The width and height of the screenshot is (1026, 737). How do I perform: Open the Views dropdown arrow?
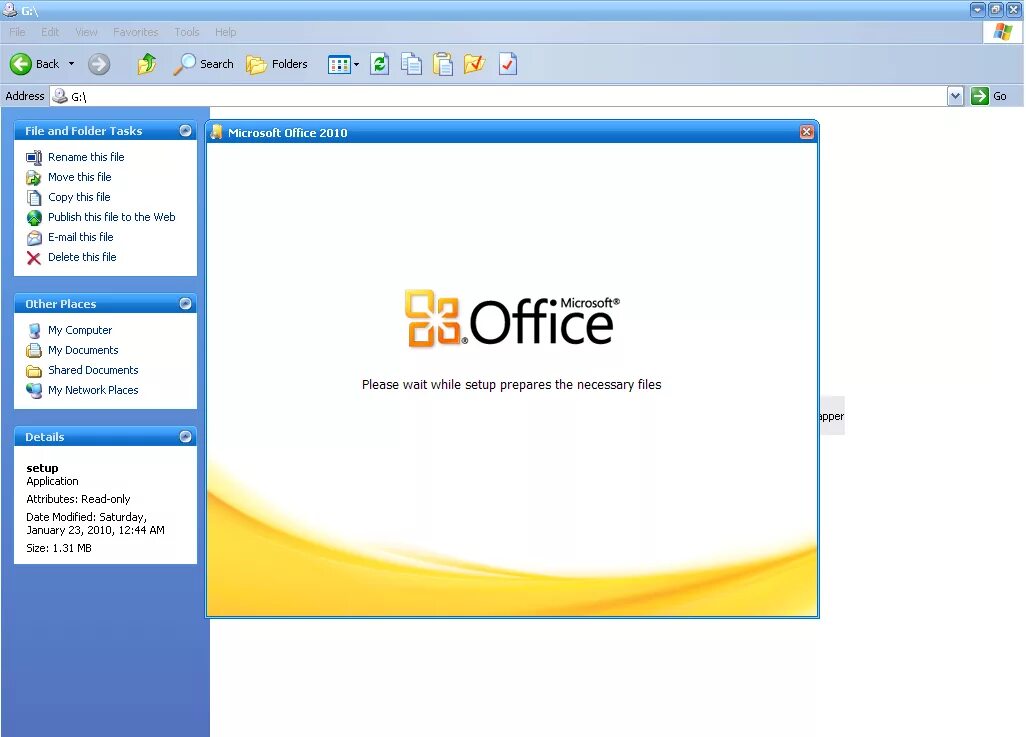[x=357, y=65]
